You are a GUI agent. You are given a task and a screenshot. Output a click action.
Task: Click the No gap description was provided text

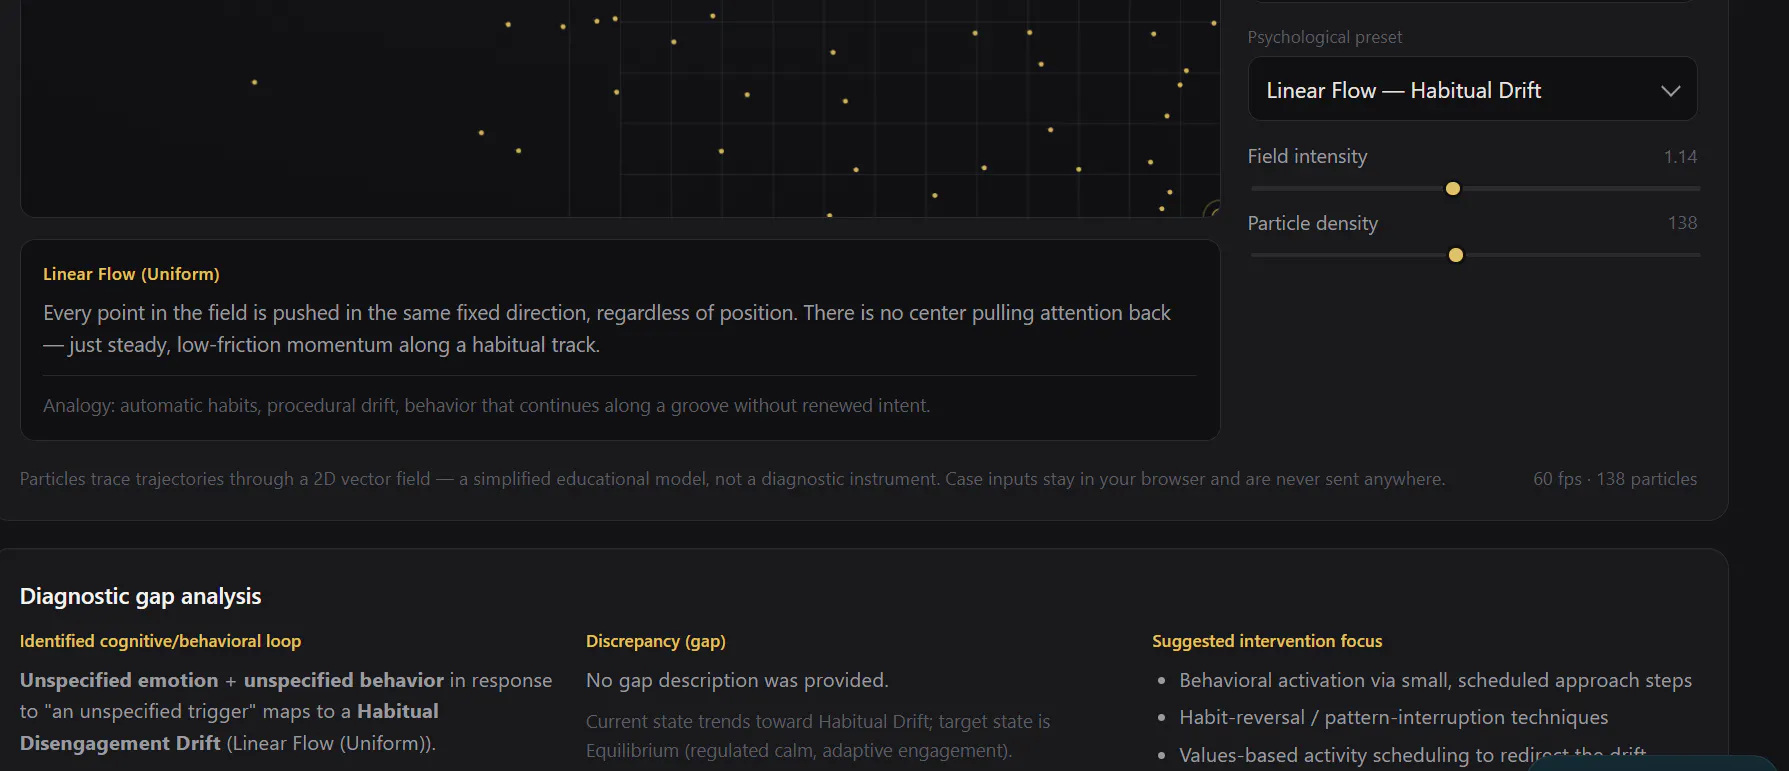click(x=737, y=680)
